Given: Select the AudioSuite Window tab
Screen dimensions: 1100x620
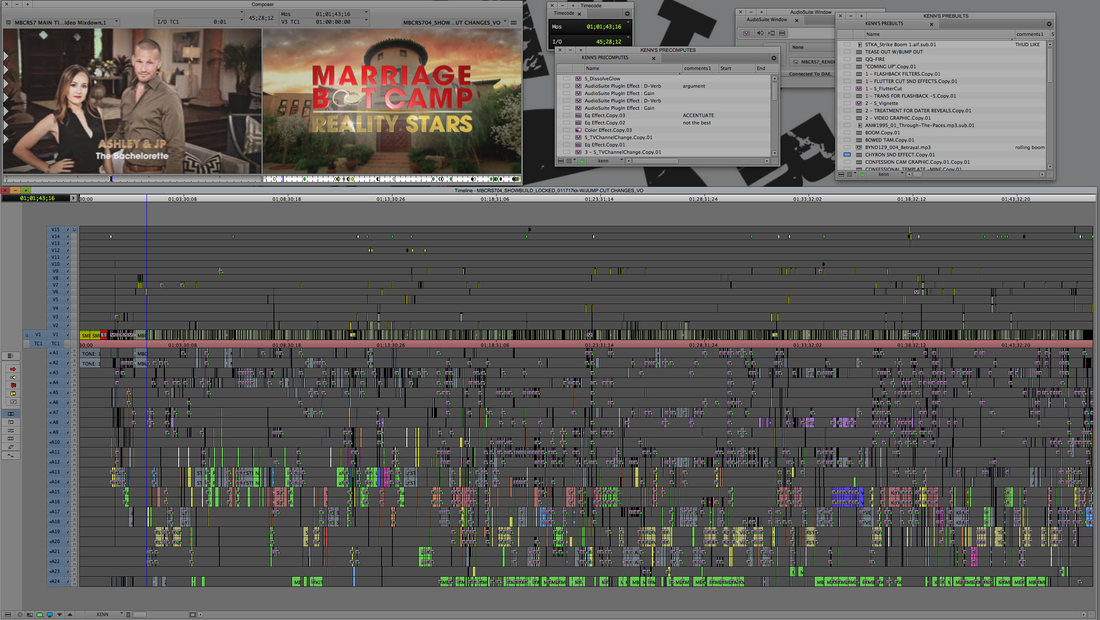Looking at the screenshot, I should (x=770, y=20).
